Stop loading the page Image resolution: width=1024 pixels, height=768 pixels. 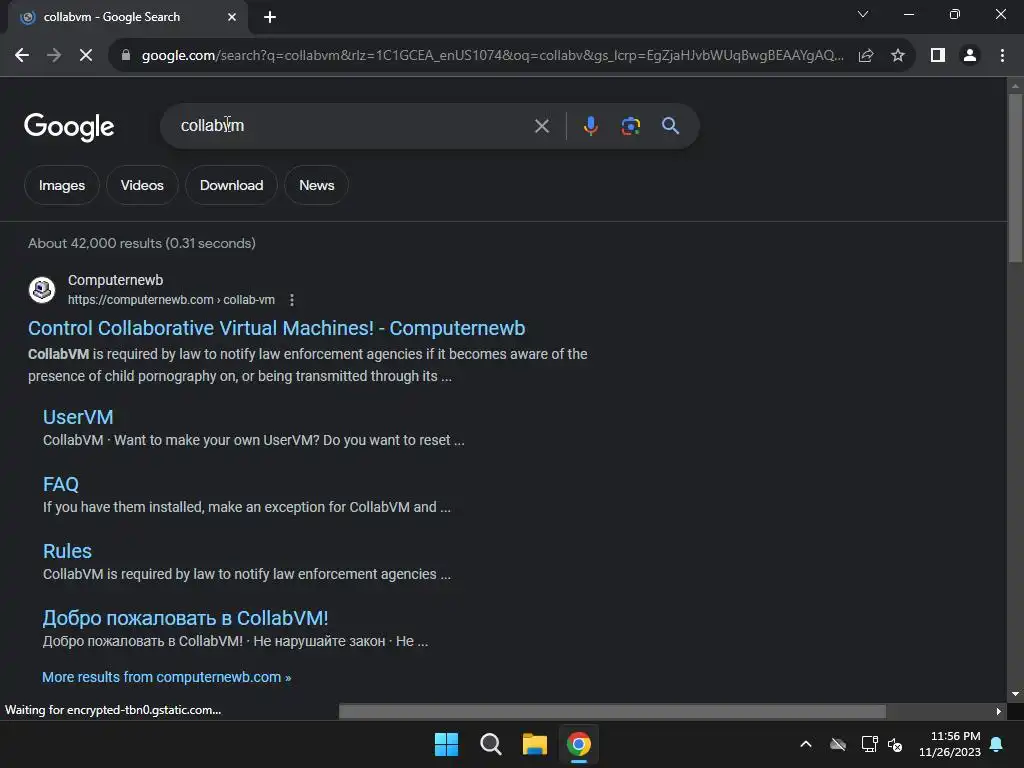[x=86, y=56]
